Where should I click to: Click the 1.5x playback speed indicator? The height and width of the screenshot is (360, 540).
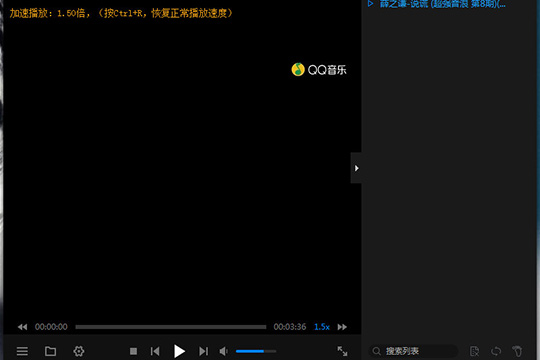tap(322, 327)
